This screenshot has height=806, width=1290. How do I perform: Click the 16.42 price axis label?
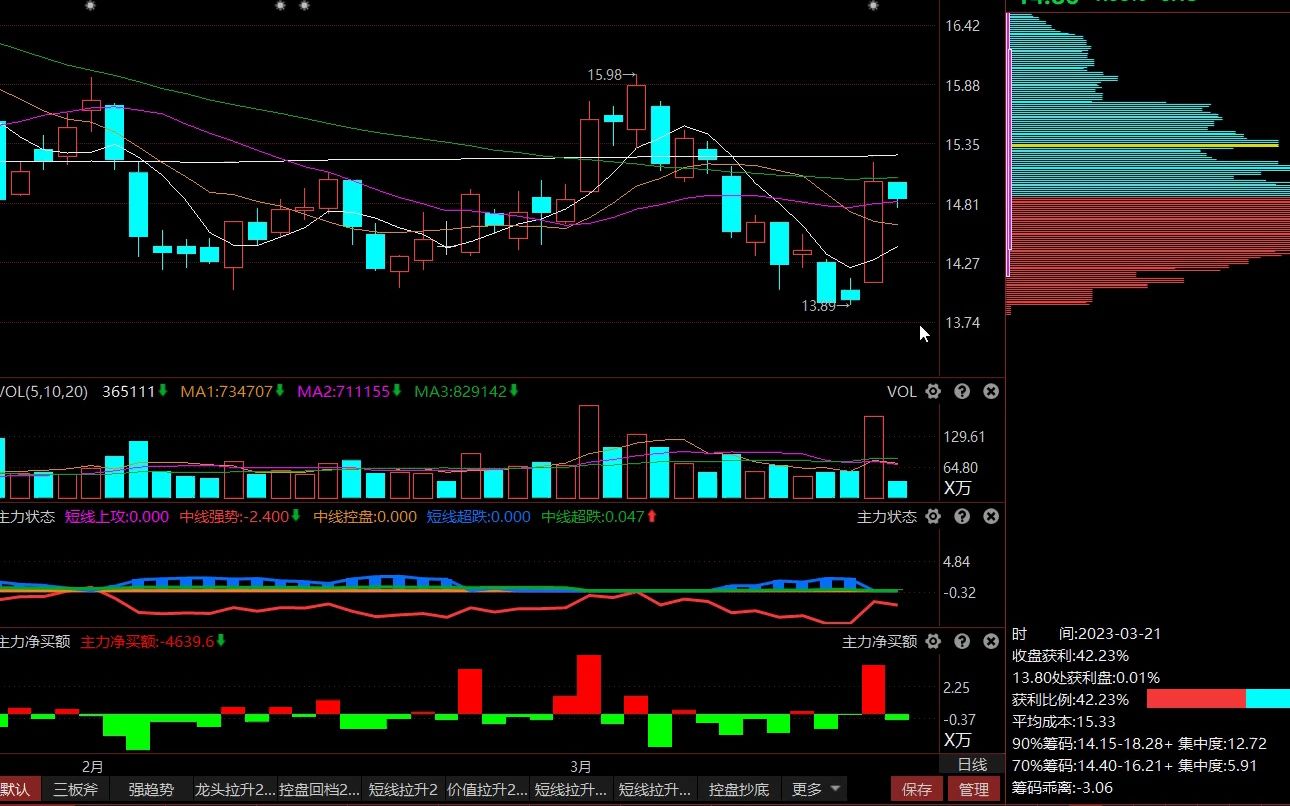pyautogui.click(x=962, y=26)
